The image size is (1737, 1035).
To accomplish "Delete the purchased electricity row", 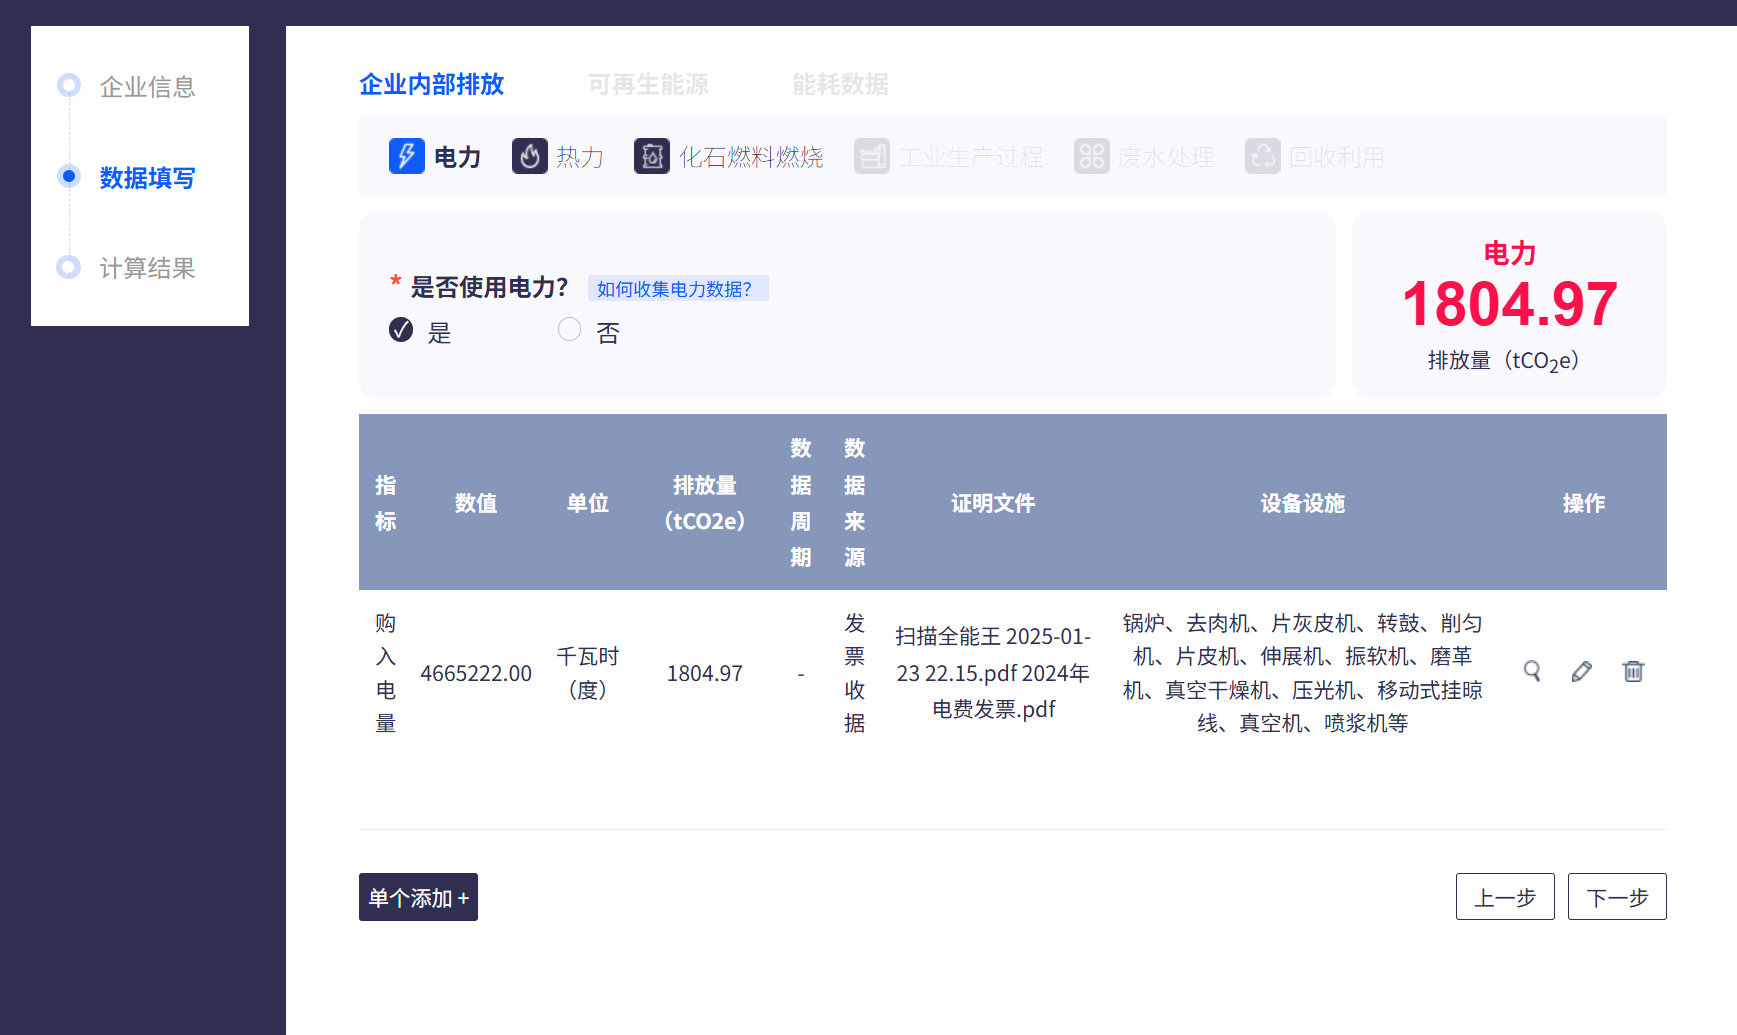I will click(1633, 671).
